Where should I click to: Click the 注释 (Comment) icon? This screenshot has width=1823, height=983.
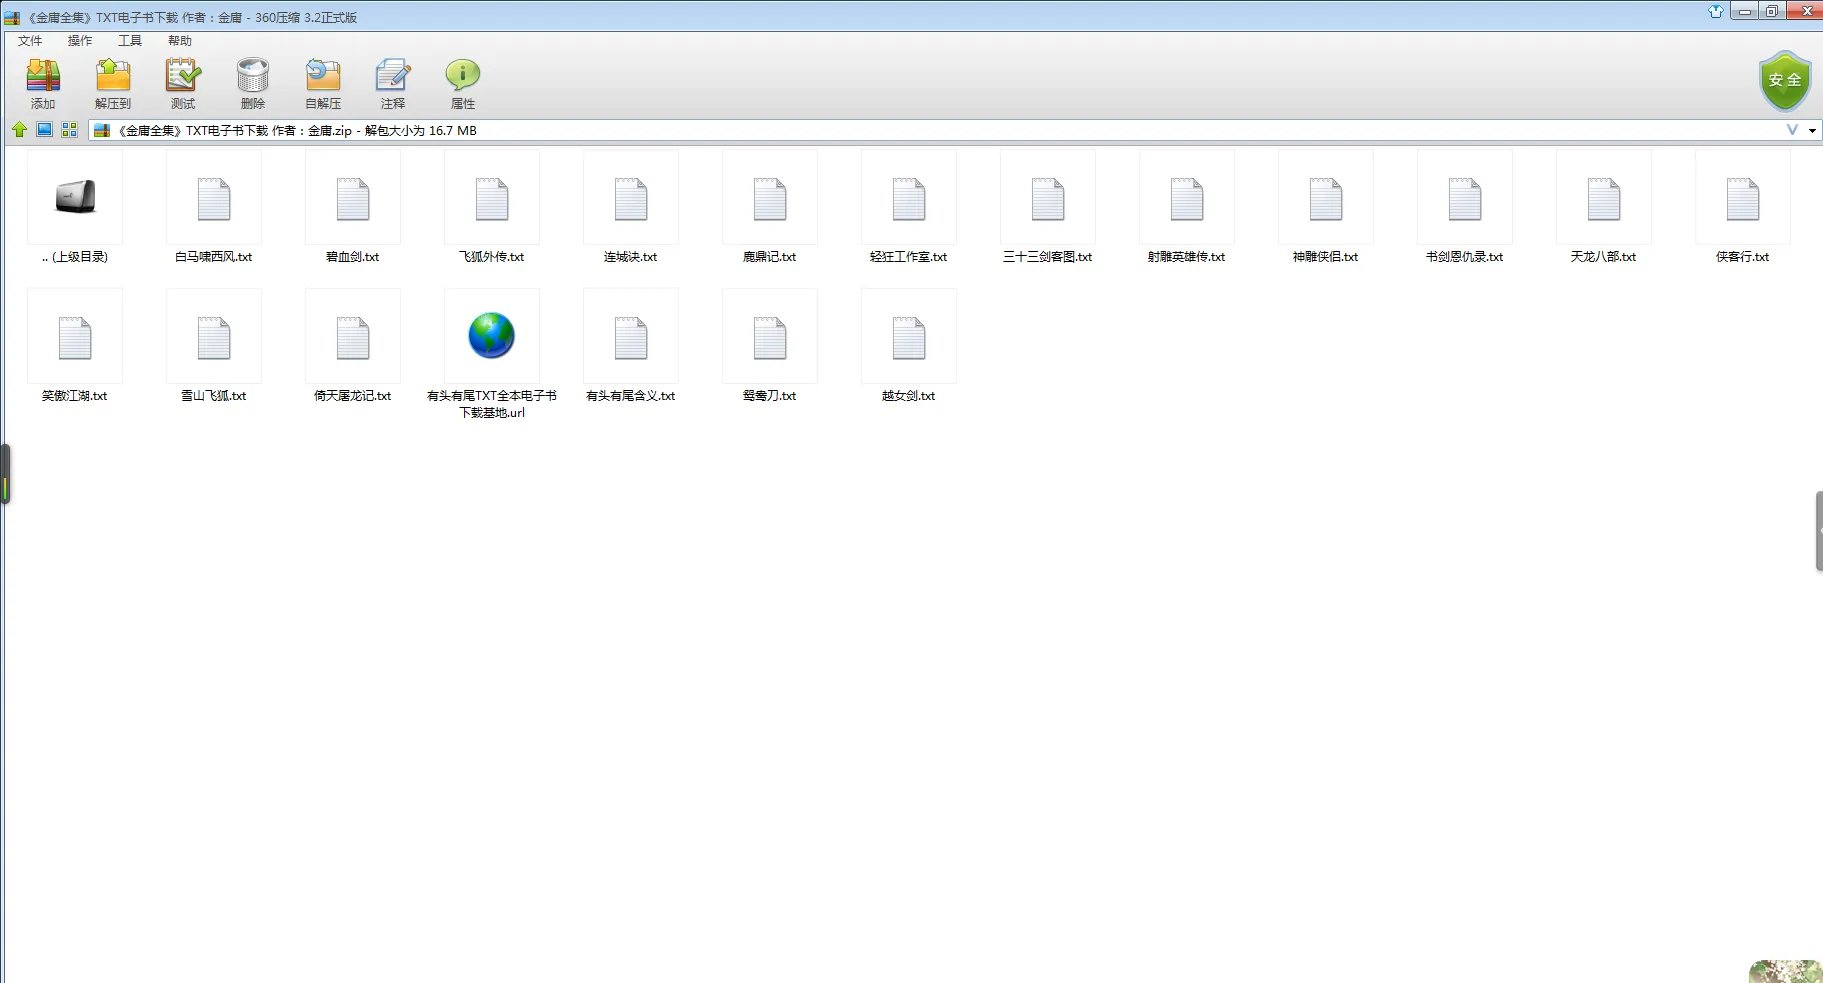click(x=393, y=83)
